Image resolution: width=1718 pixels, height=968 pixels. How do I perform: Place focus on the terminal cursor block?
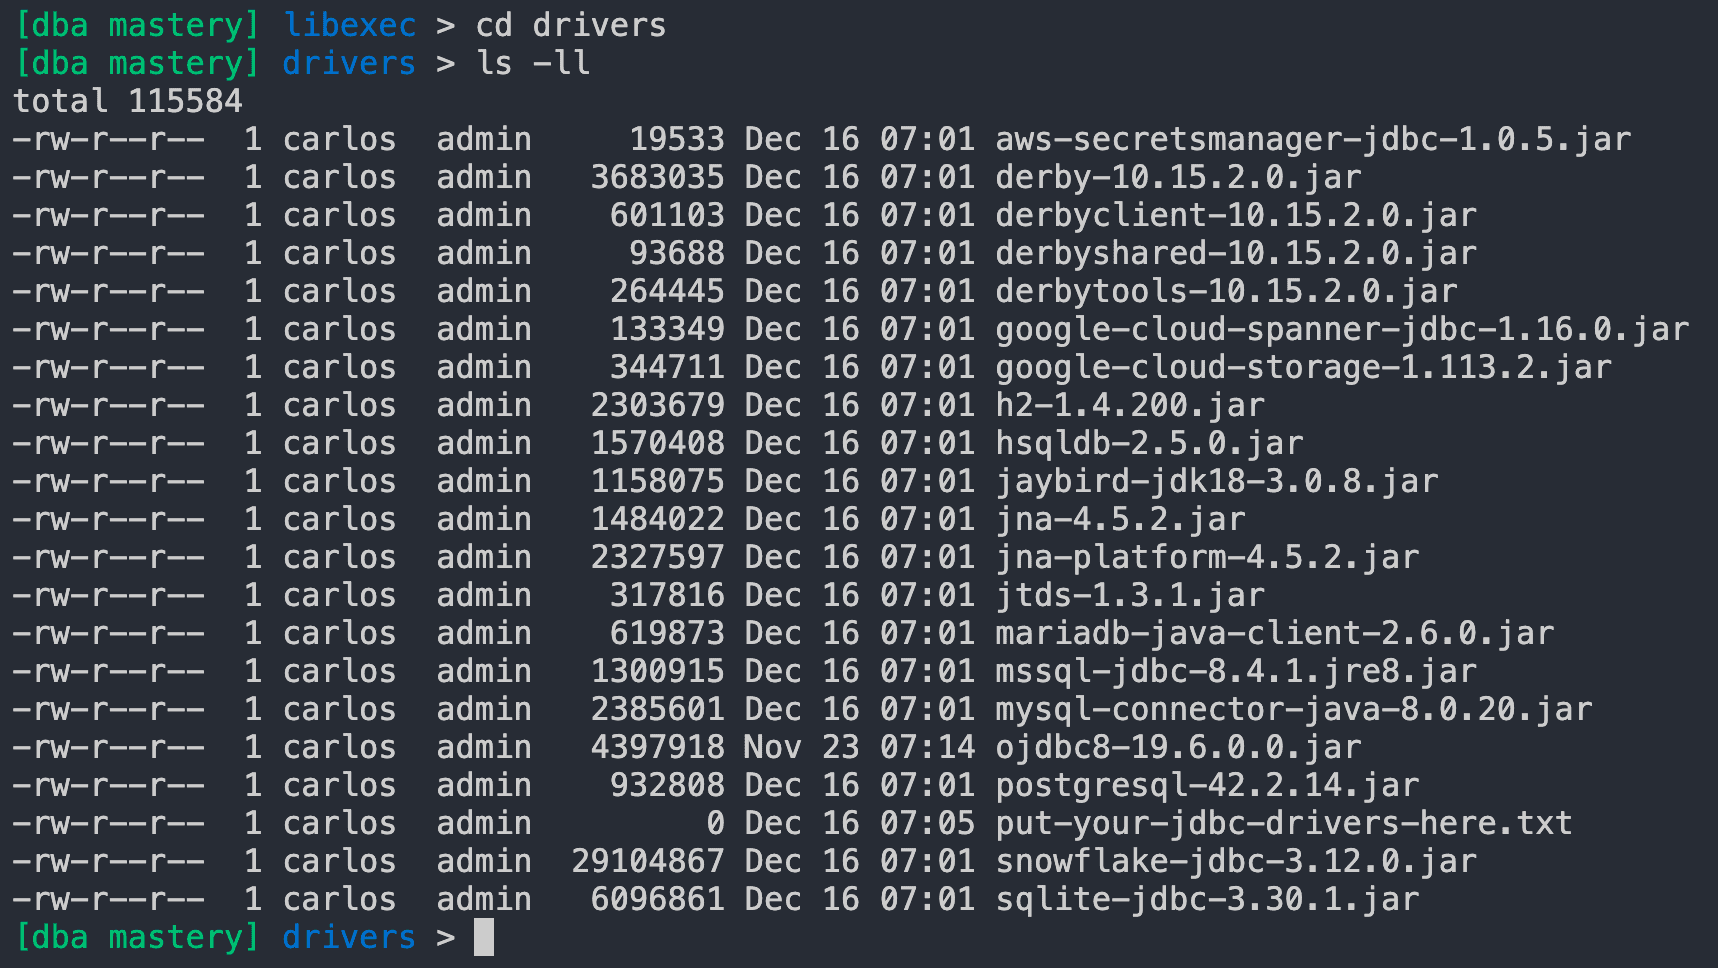pos(487,938)
